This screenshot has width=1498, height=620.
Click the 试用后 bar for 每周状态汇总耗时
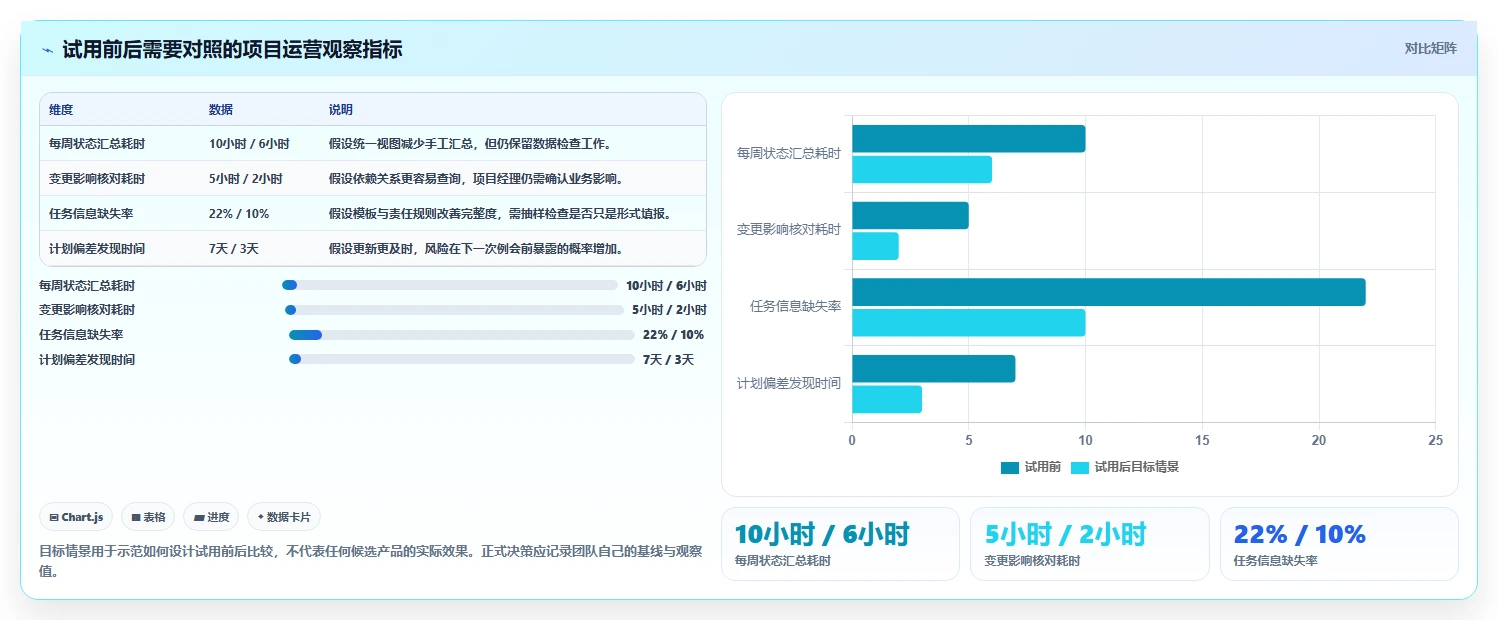pos(922,169)
